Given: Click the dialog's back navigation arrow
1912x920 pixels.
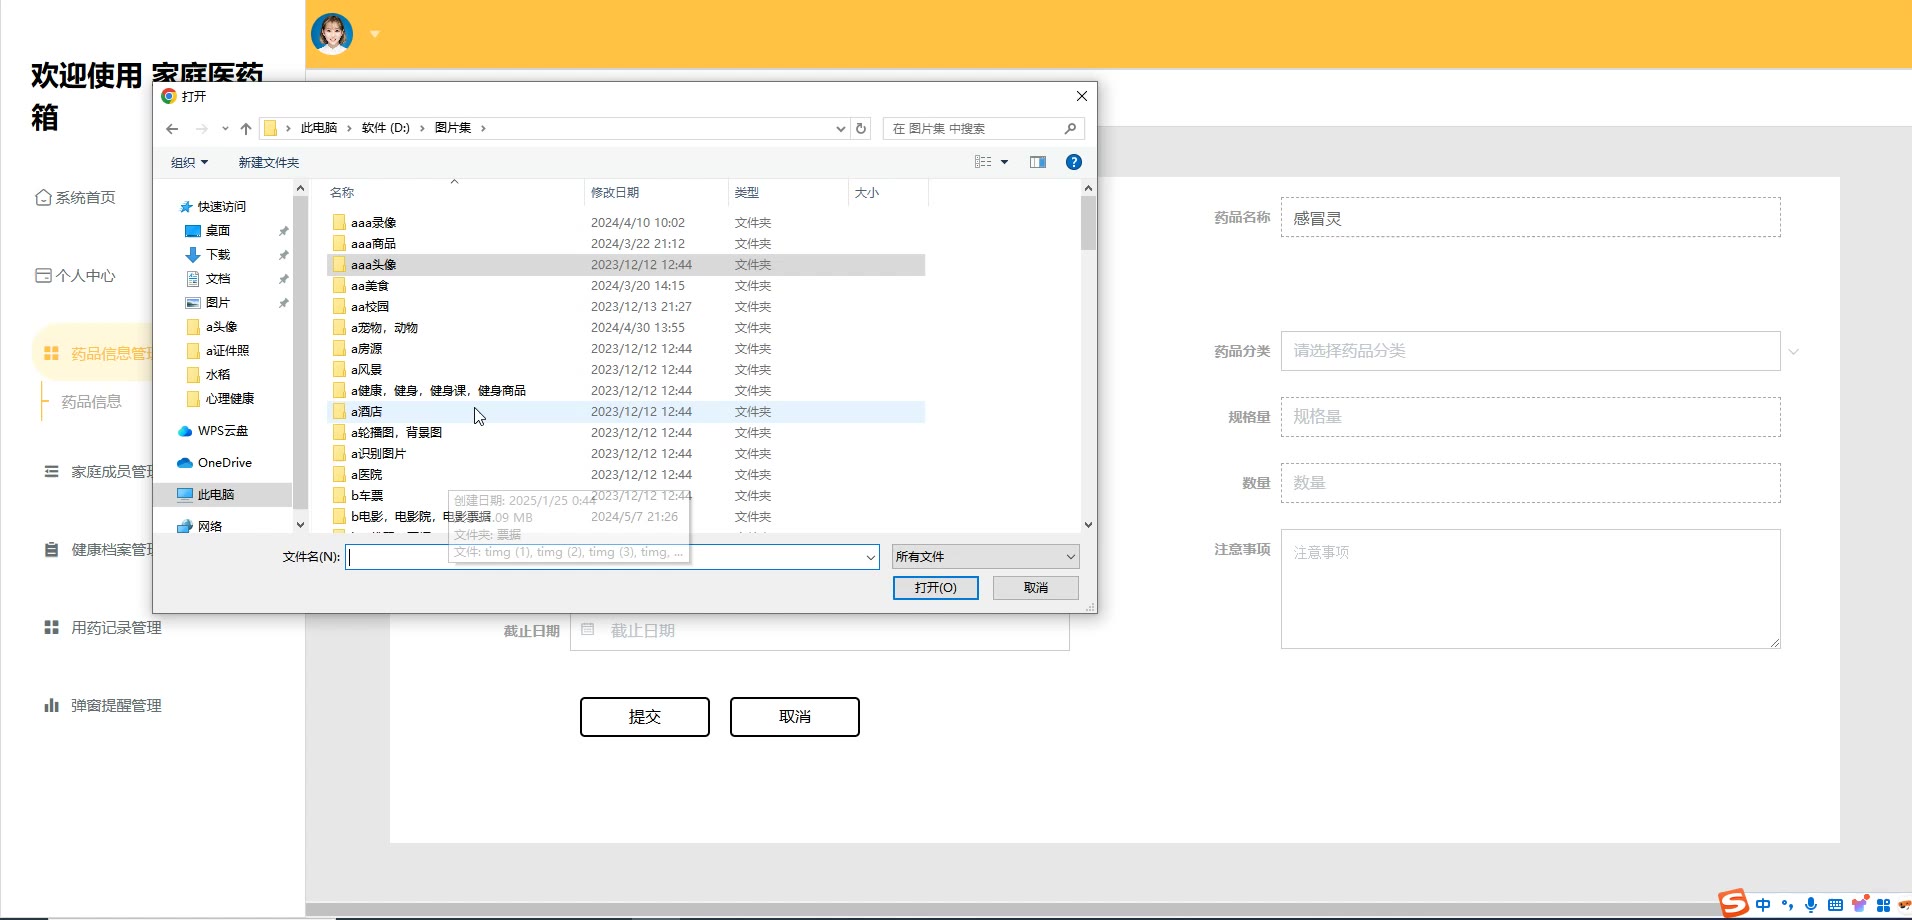Looking at the screenshot, I should click(172, 129).
